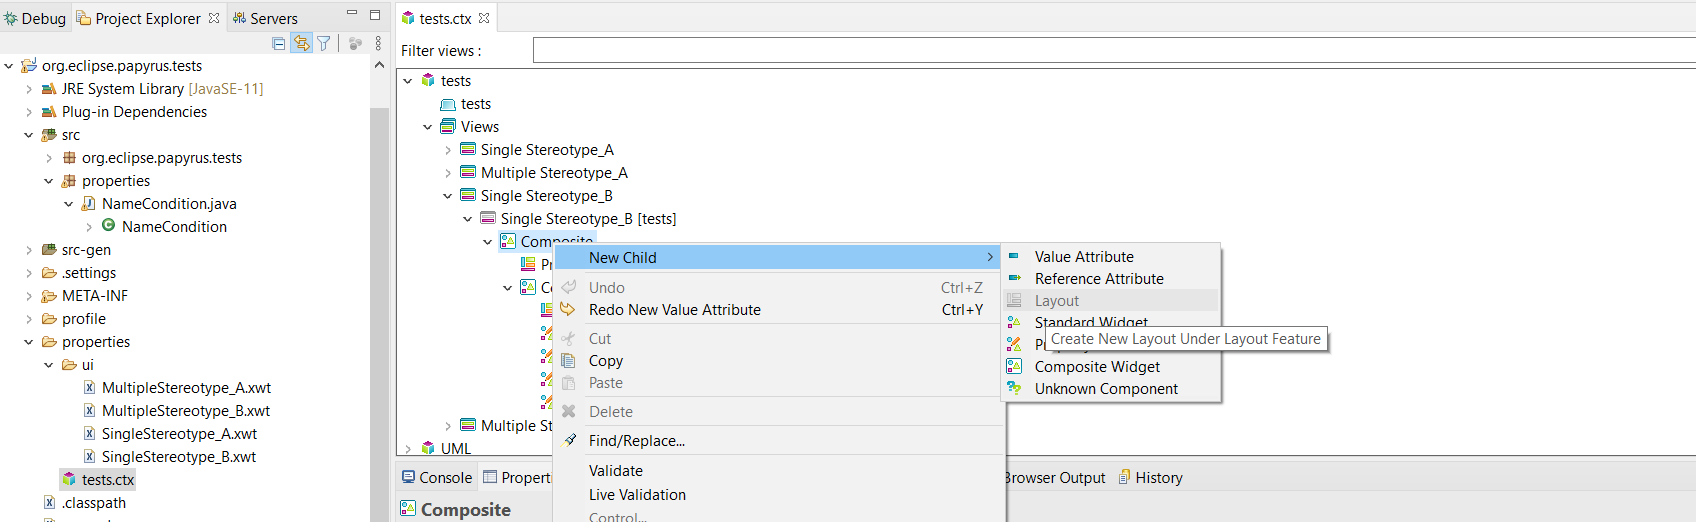The height and width of the screenshot is (522, 1696).
Task: Choose Value Attribute in the submenu
Action: [1084, 257]
